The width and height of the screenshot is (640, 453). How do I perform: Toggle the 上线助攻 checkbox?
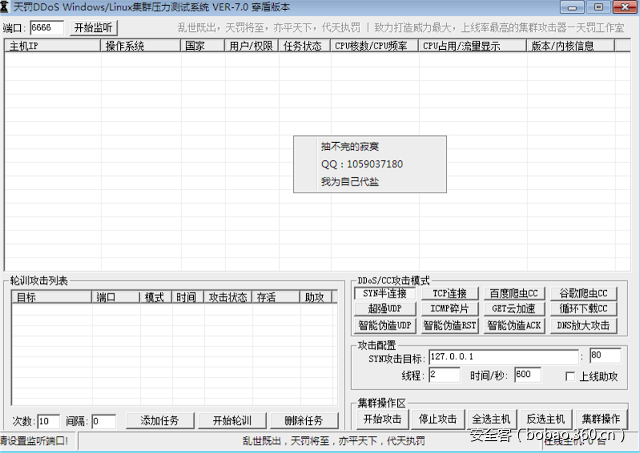pos(571,376)
